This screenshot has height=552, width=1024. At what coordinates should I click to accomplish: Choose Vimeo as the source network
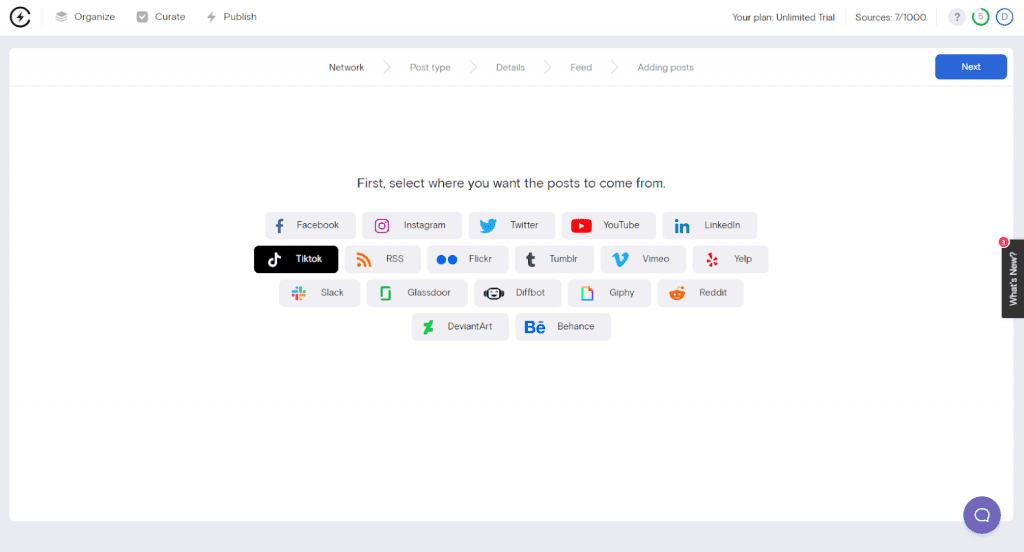[x=643, y=259]
